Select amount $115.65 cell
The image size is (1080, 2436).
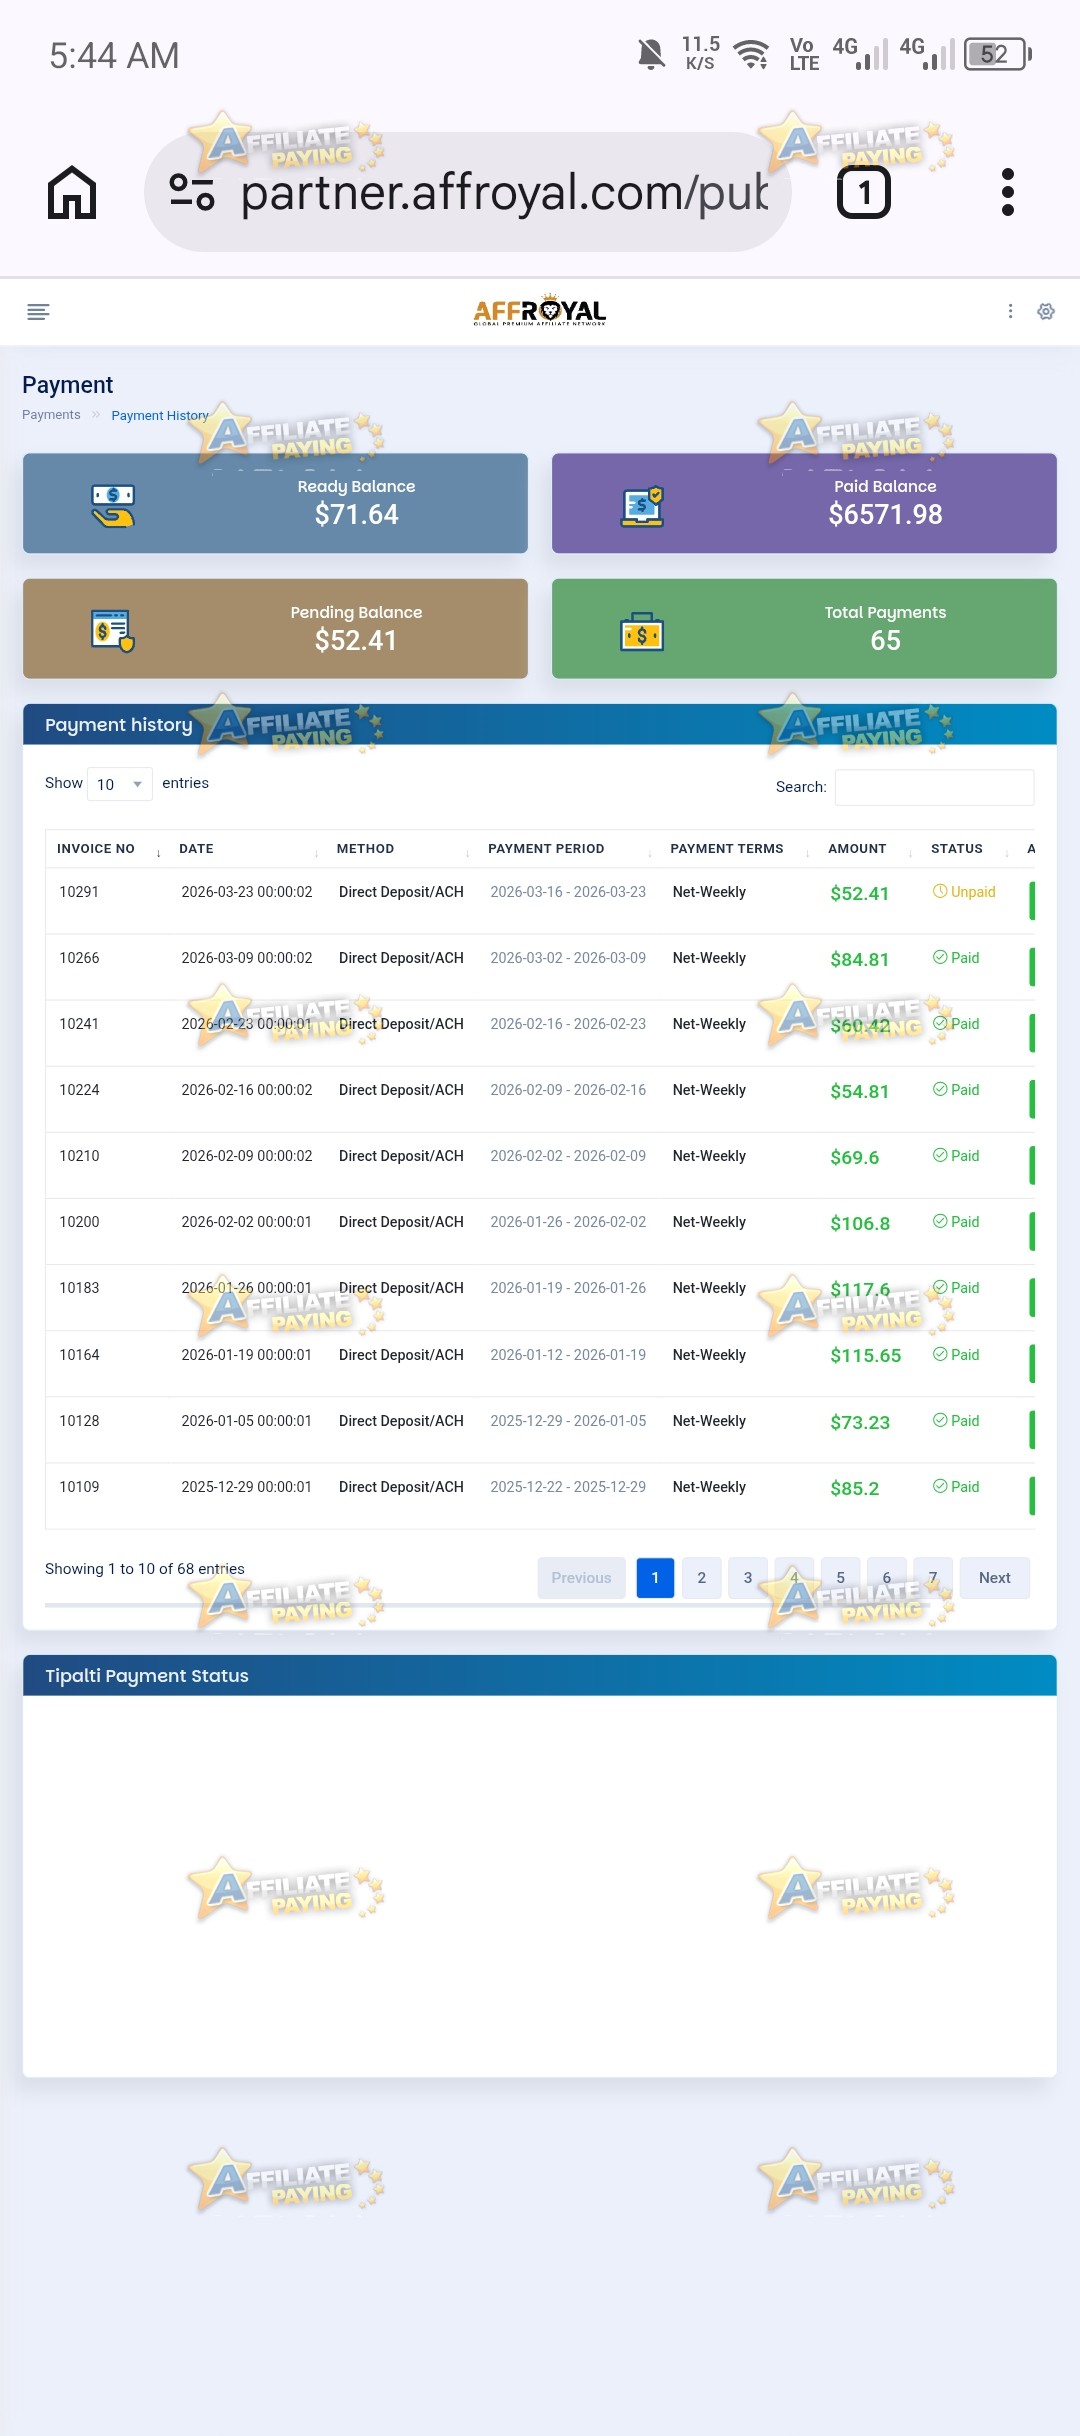click(866, 1356)
